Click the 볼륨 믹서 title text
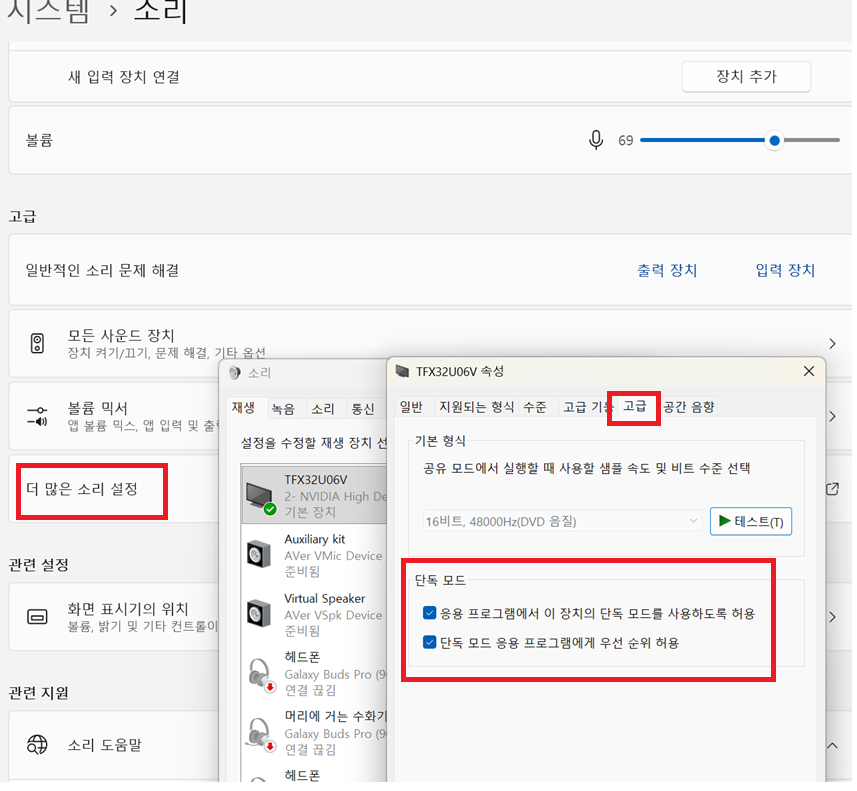 pyautogui.click(x=97, y=410)
